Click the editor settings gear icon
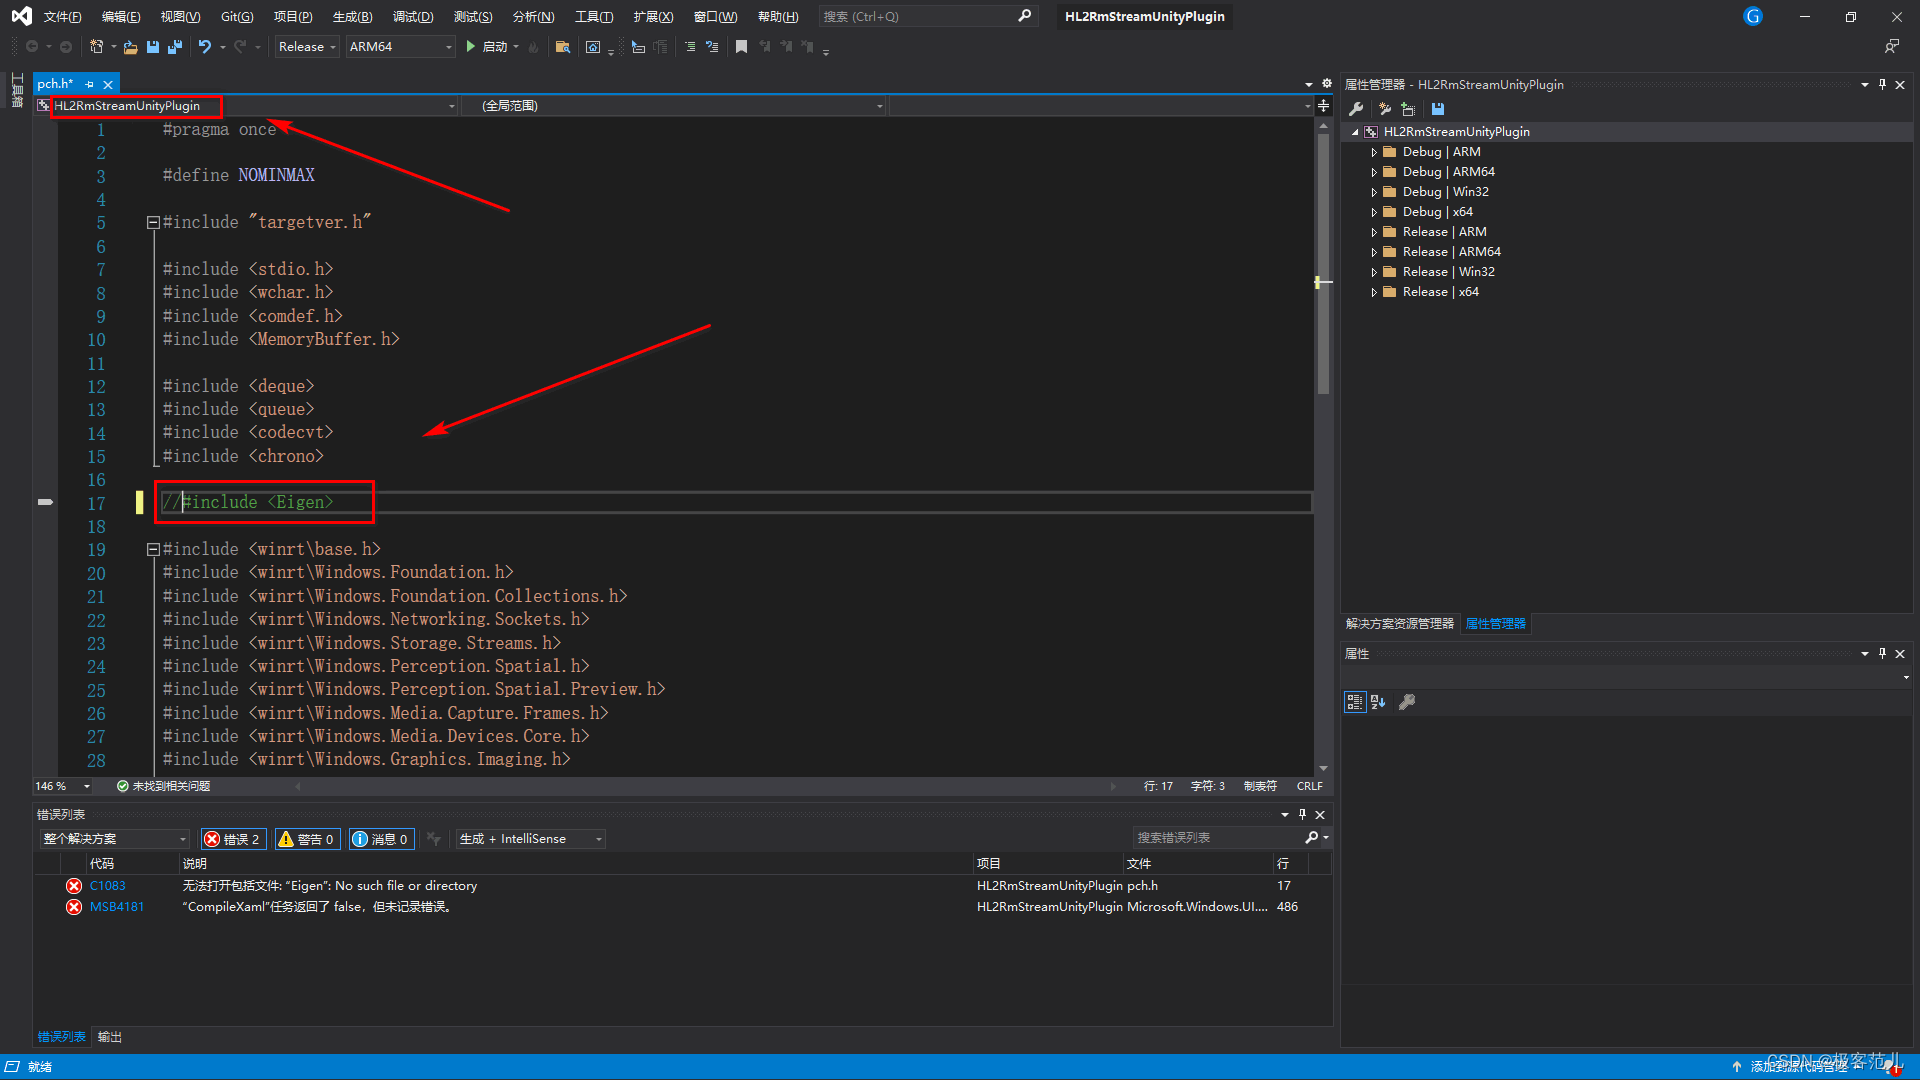The height and width of the screenshot is (1080, 1920). (1327, 84)
